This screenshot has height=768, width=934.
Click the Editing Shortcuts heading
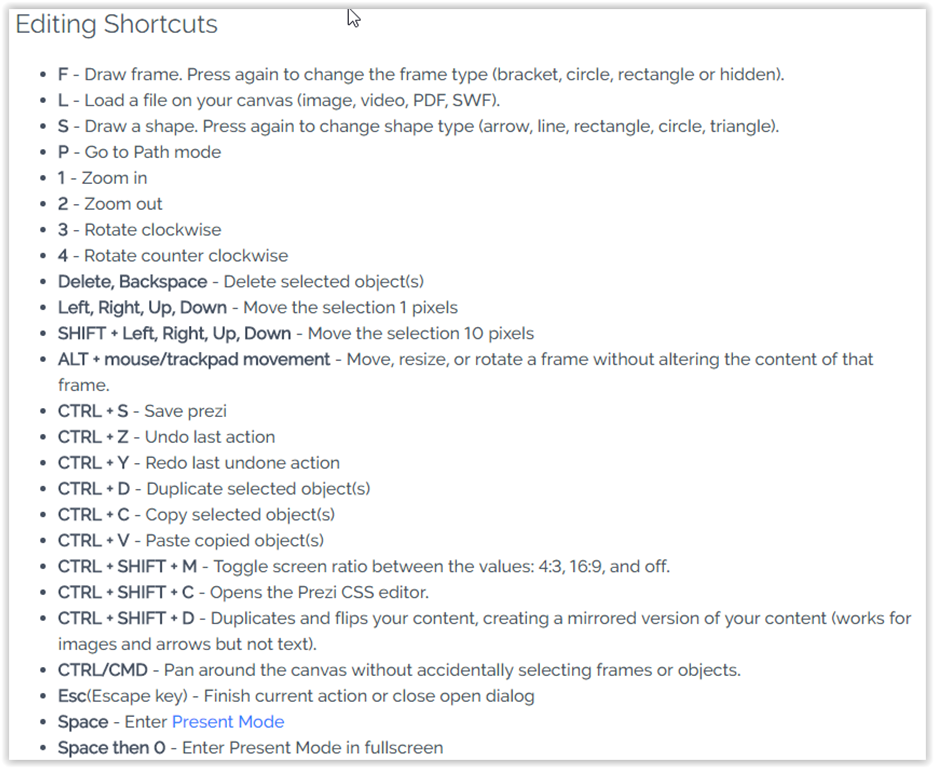117,25
